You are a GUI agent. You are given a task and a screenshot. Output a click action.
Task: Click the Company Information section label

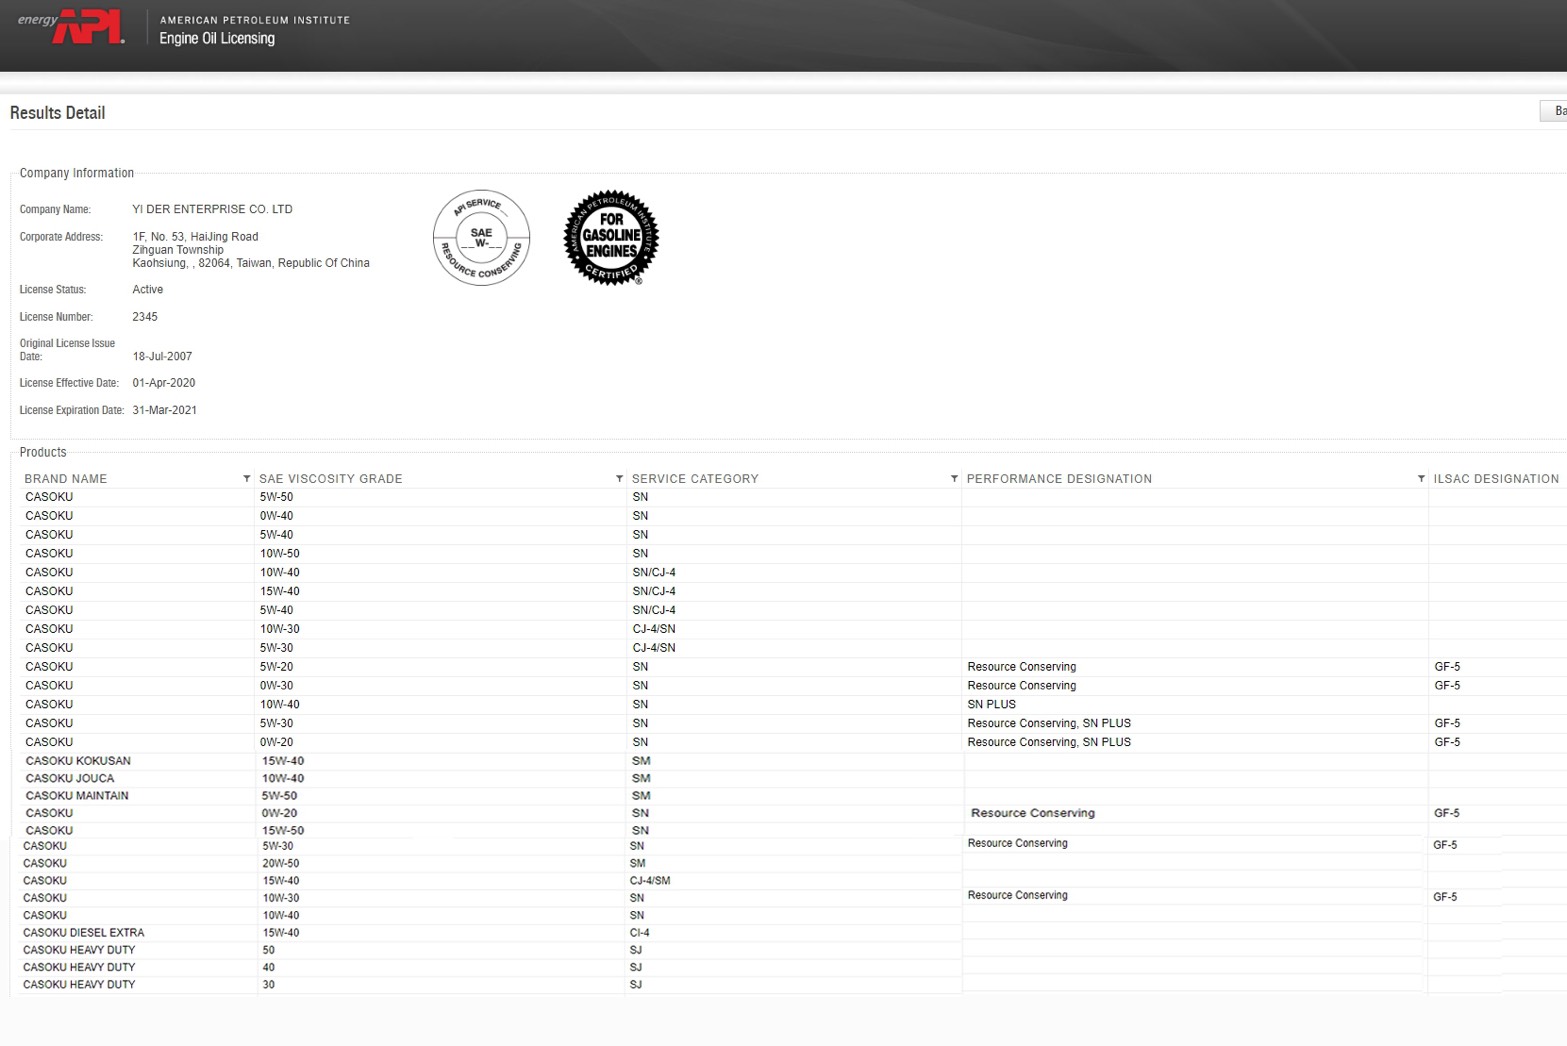77,173
